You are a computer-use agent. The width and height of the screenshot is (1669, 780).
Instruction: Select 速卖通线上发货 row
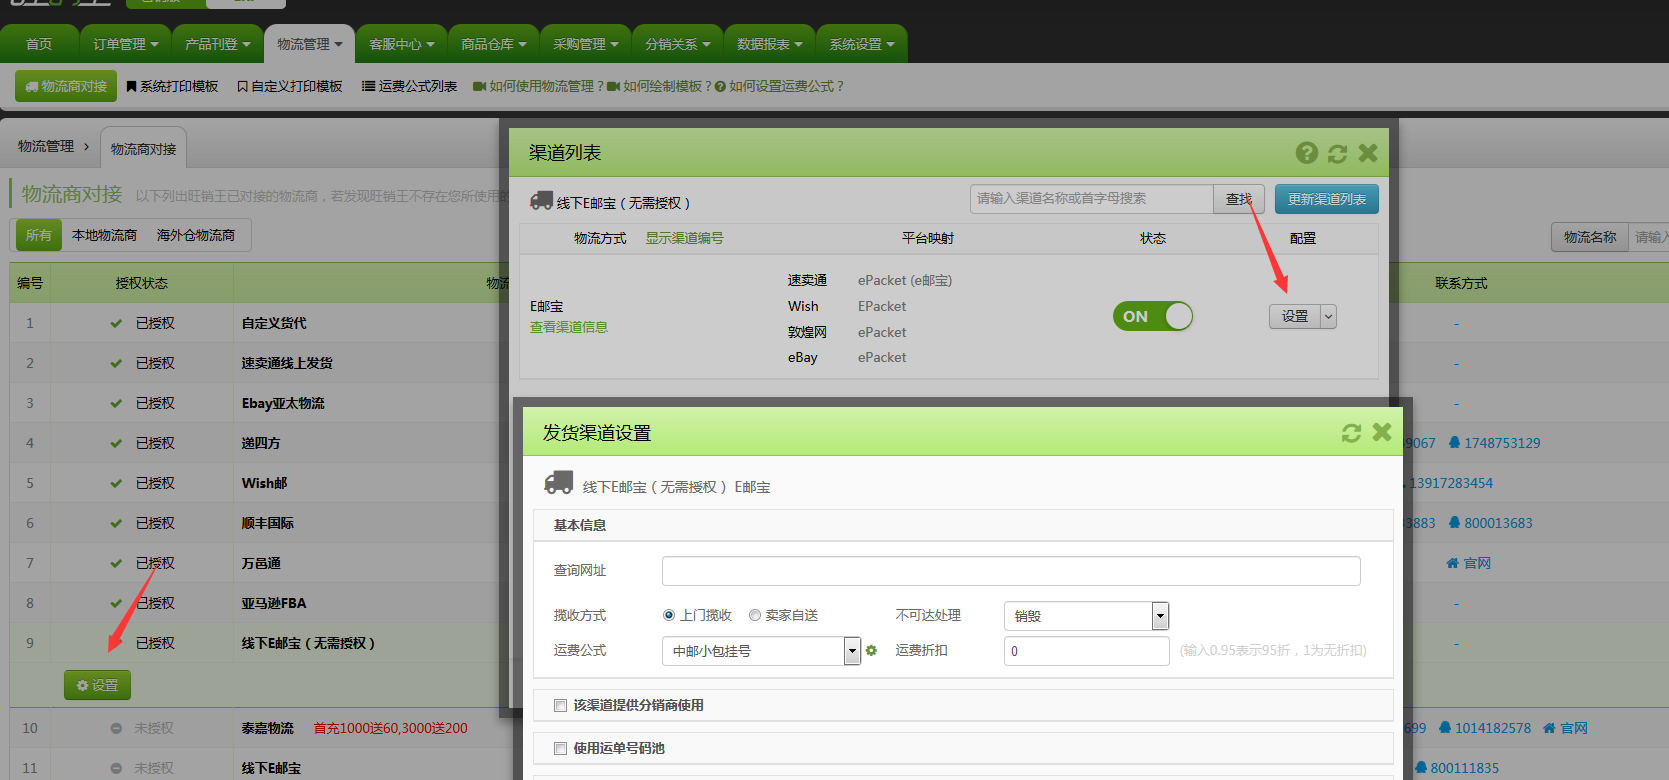point(287,363)
